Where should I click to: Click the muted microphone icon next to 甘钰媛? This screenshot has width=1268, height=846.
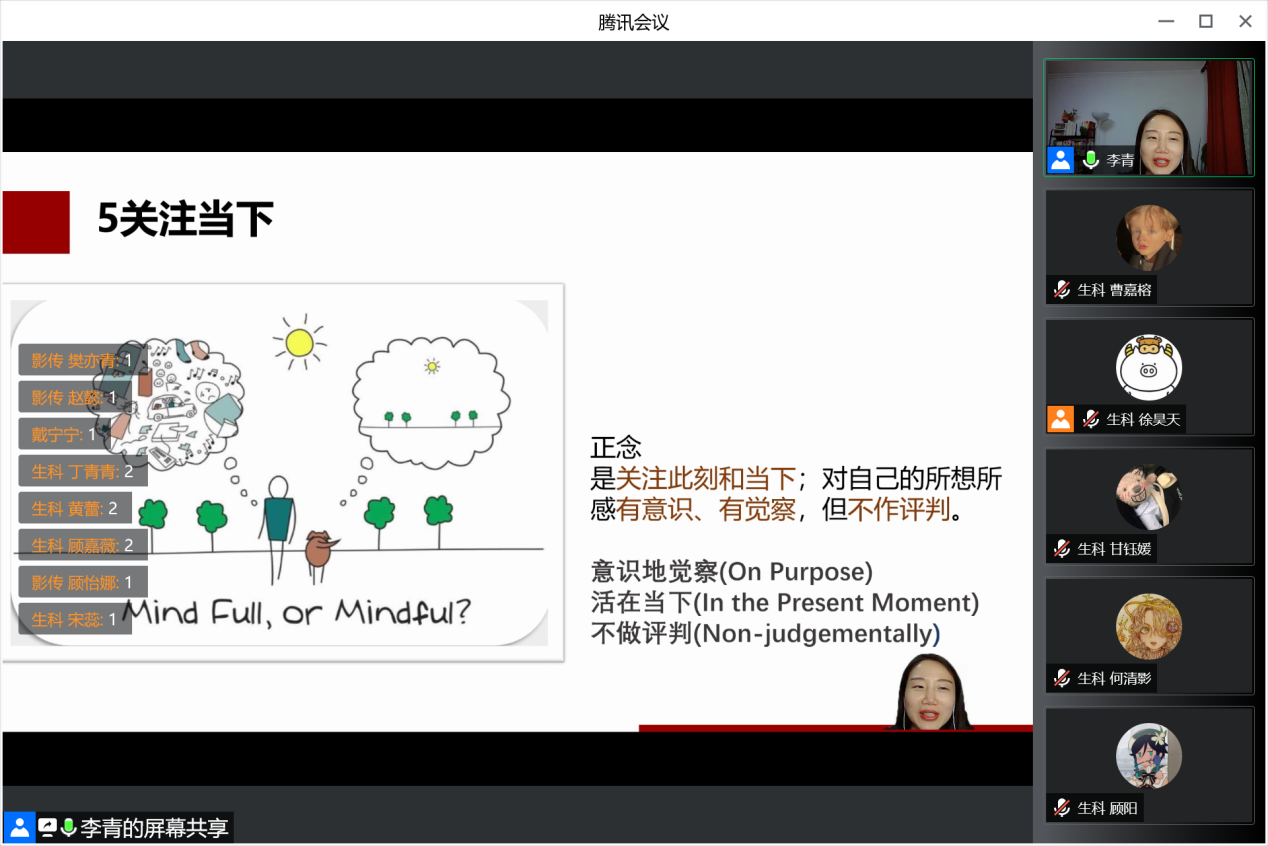pos(1062,549)
